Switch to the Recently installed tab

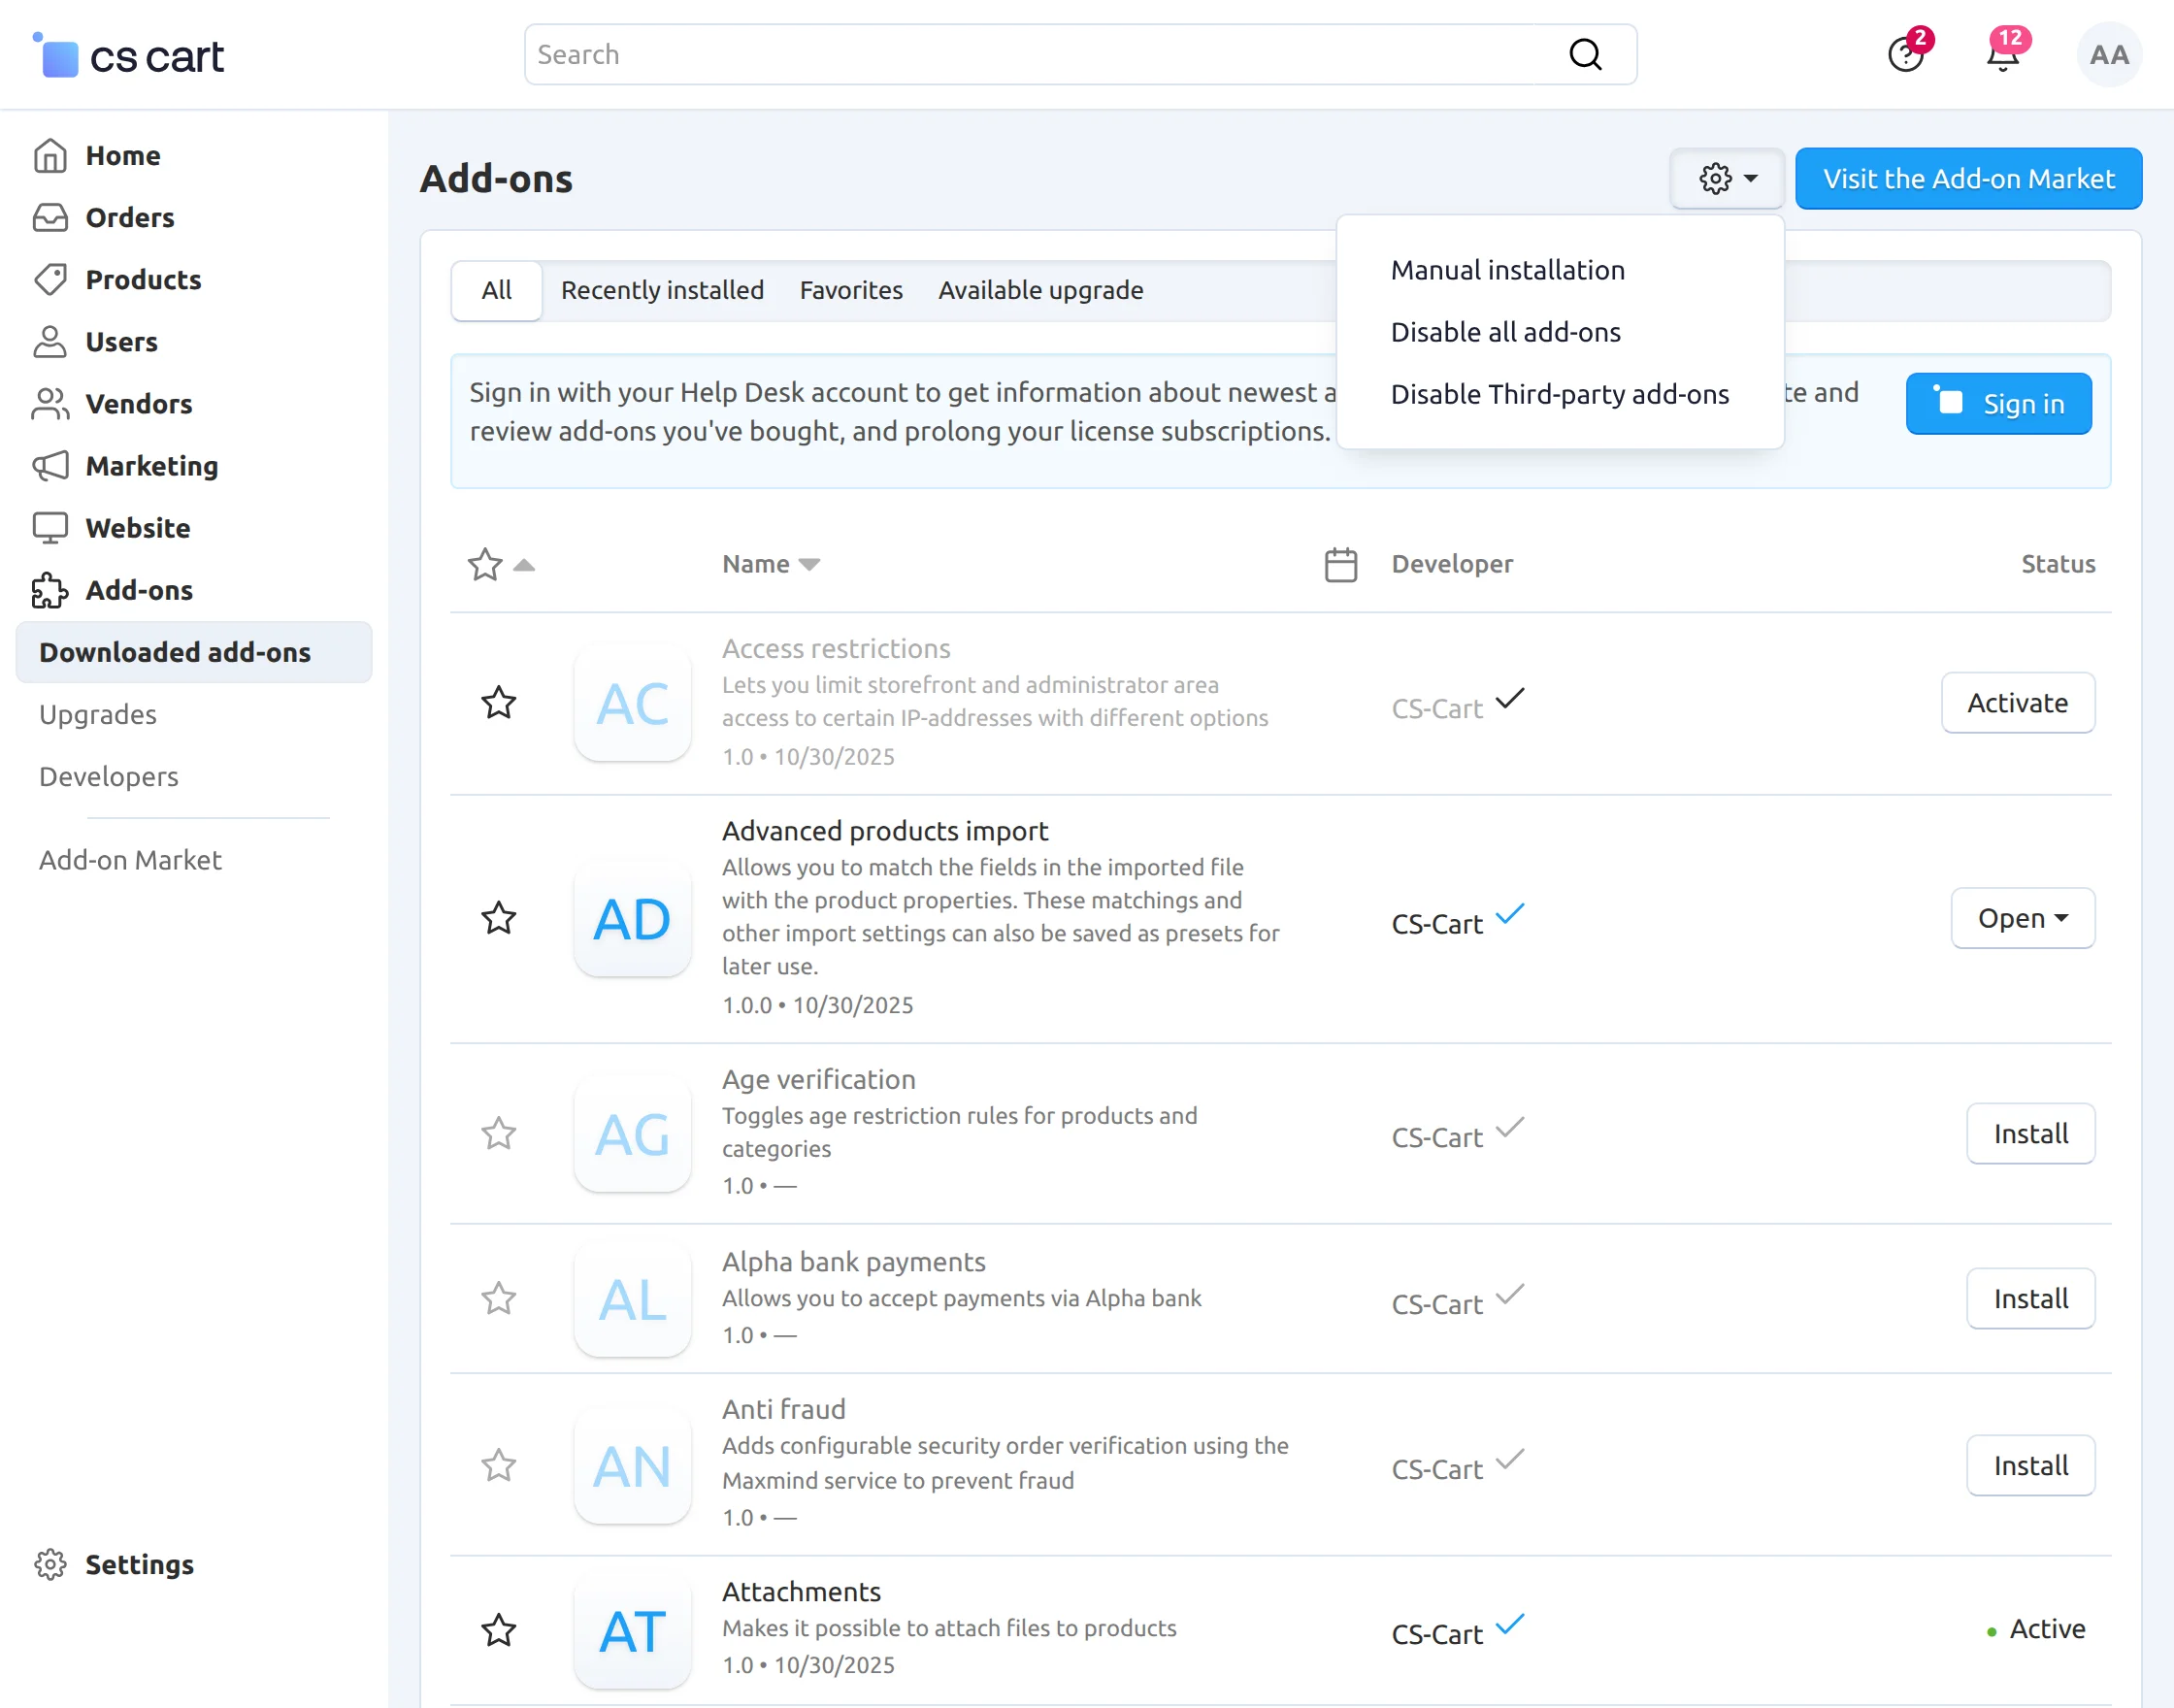point(662,291)
